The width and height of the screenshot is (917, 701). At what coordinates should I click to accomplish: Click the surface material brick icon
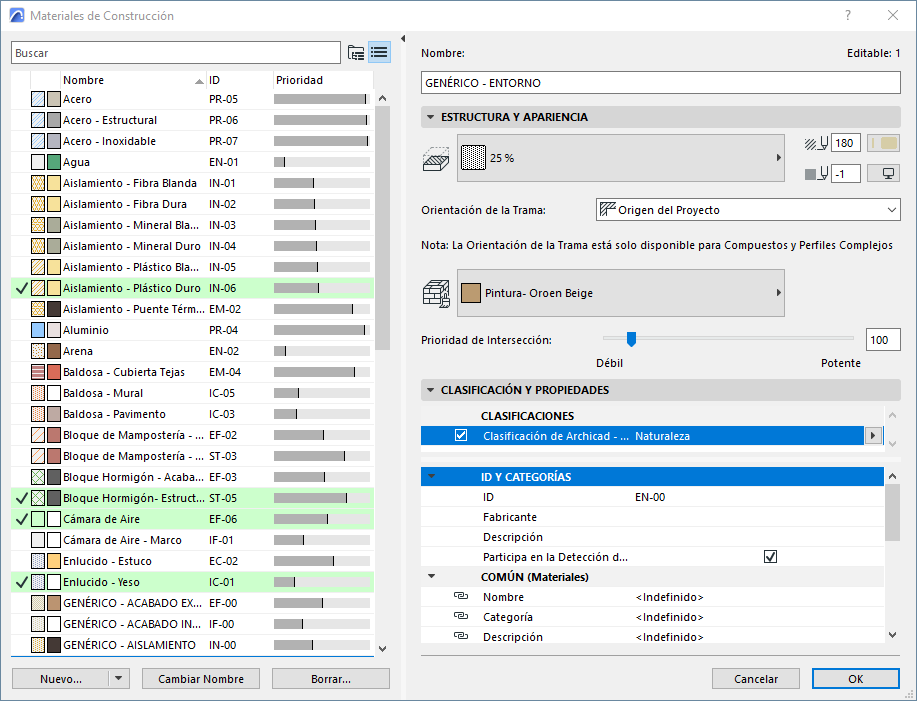(x=436, y=293)
